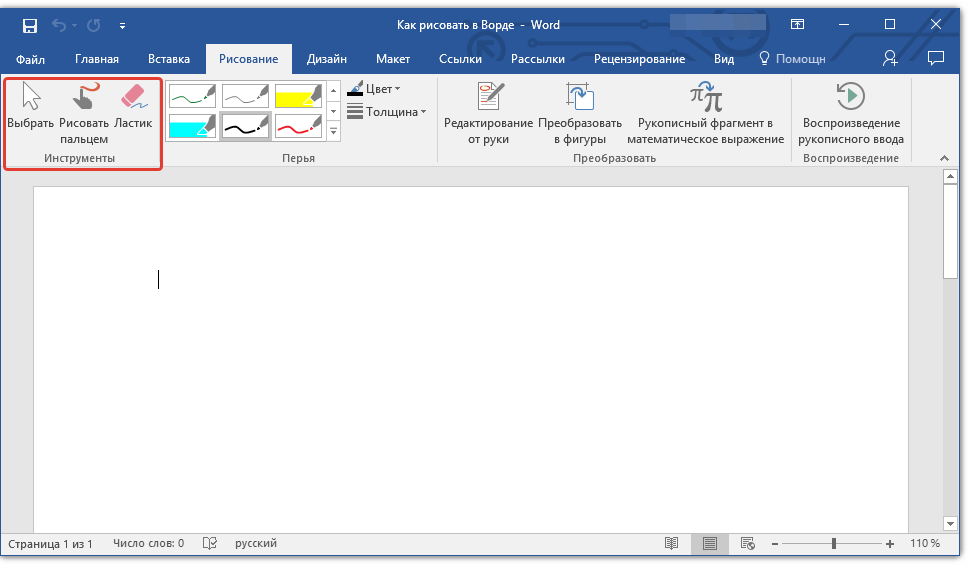Click Страница 1 из 1 status

point(50,544)
